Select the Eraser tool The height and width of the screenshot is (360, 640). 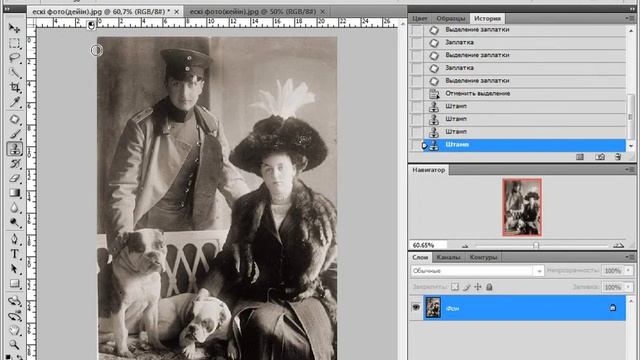[x=14, y=178]
